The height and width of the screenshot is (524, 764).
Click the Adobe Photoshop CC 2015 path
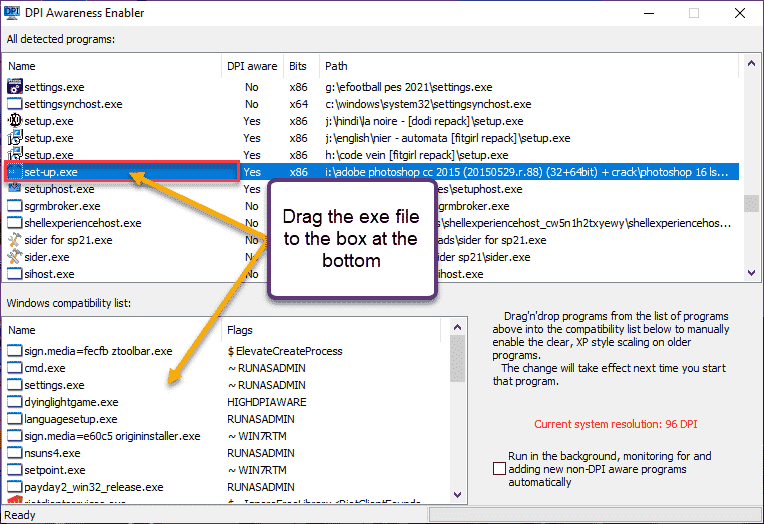tap(527, 172)
